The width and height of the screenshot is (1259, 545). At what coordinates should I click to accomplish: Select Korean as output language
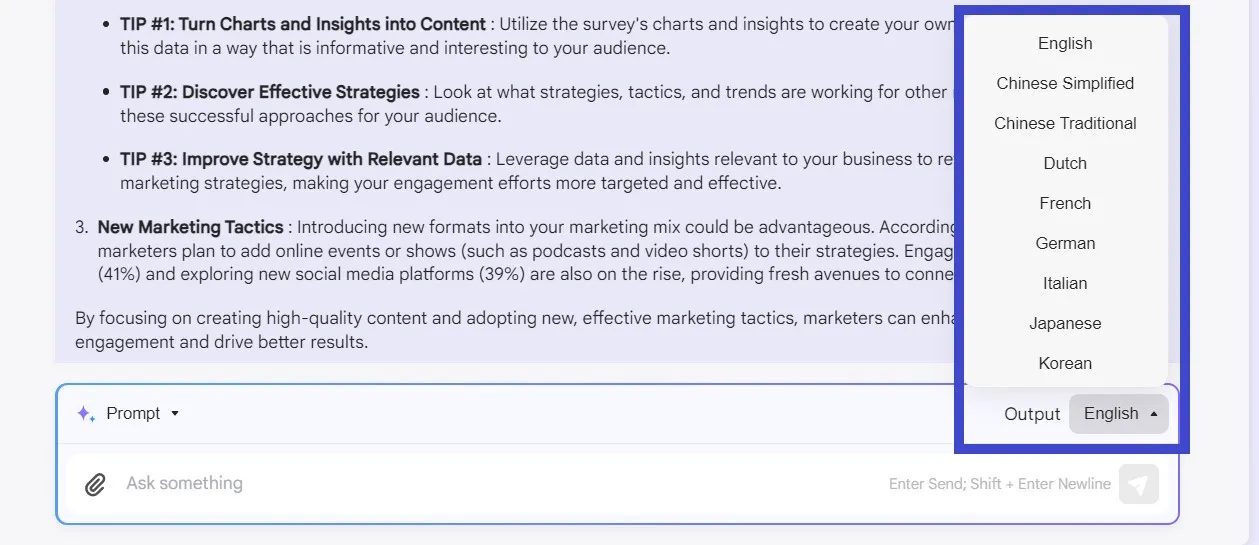1065,363
